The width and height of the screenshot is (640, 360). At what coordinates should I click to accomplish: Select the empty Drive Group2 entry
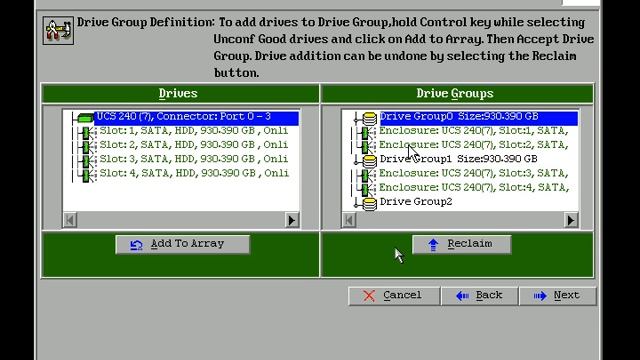(416, 202)
